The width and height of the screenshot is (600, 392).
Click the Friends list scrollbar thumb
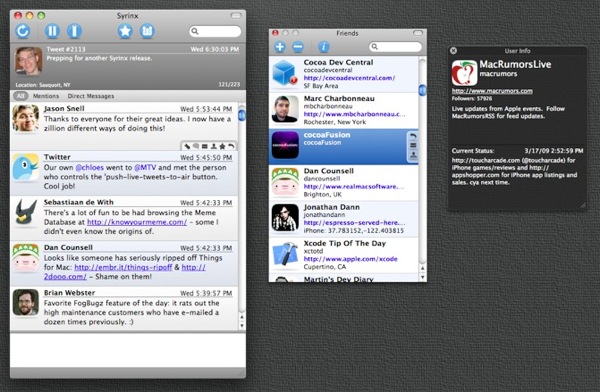422,90
